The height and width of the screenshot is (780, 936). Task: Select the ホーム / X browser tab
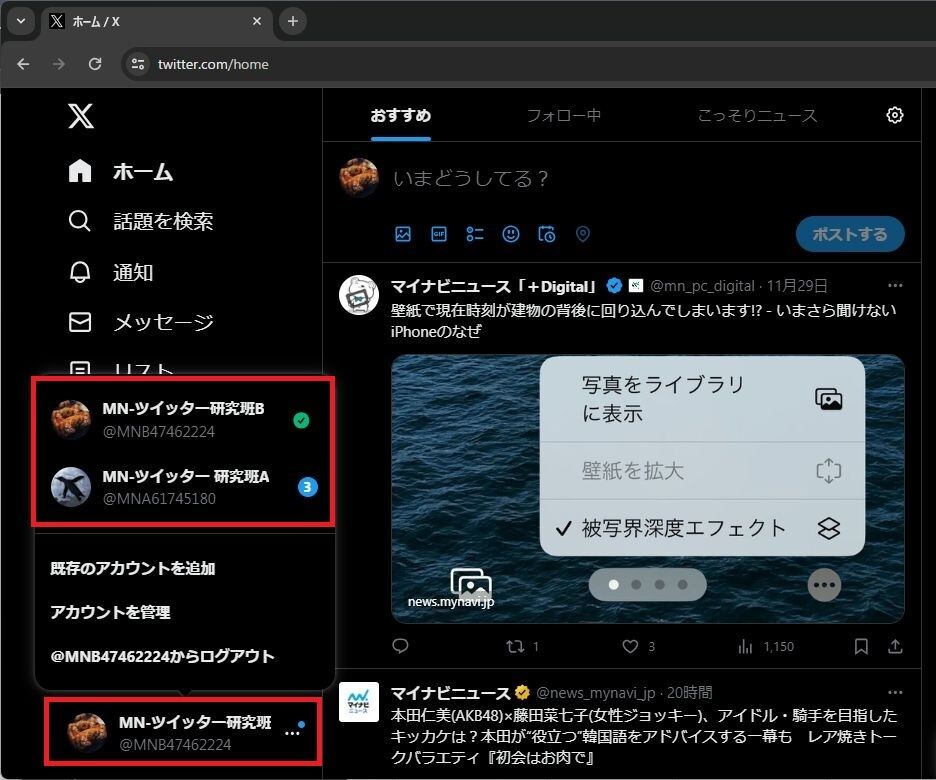click(x=157, y=21)
